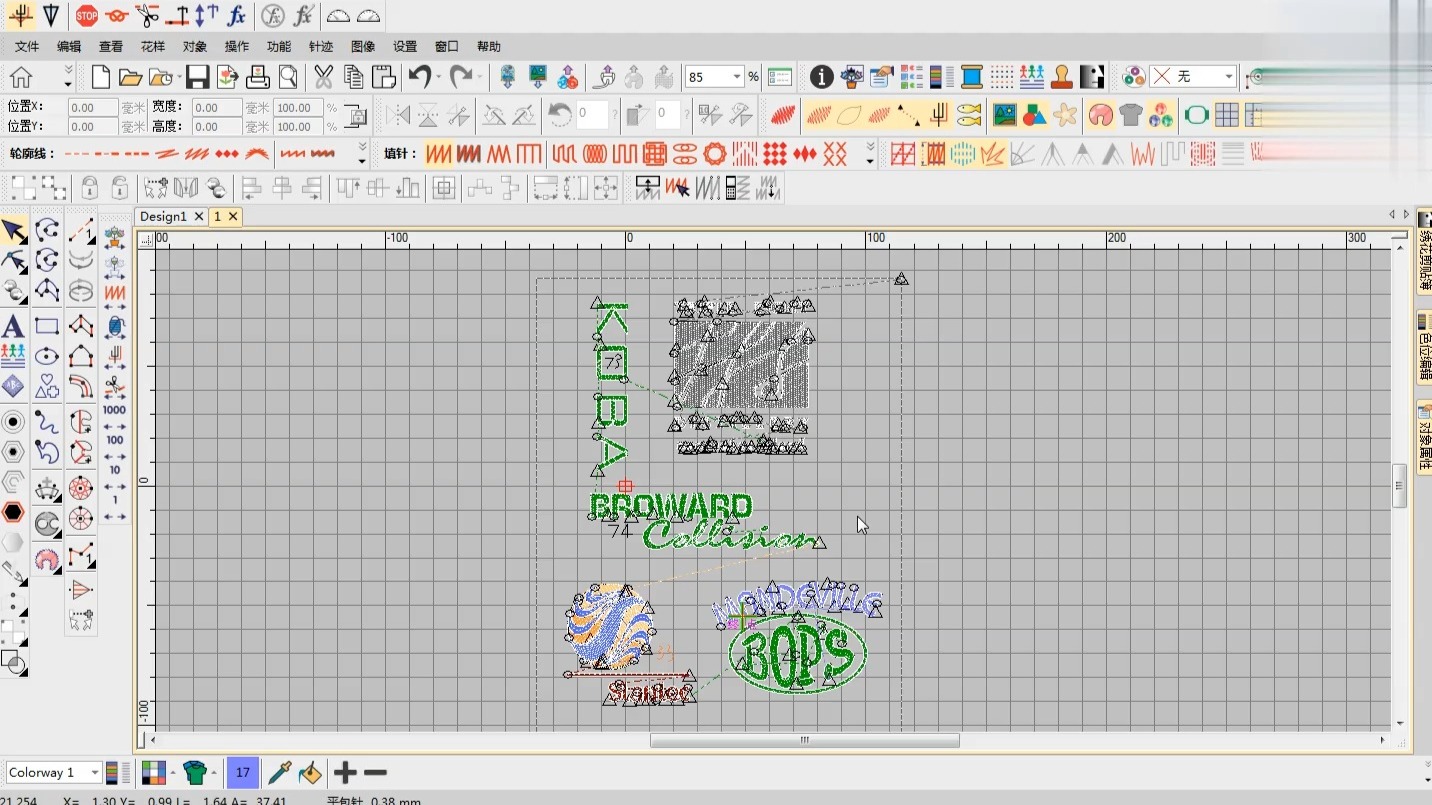The image size is (1432, 805).
Task: Click the print preview magnifier icon
Action: click(288, 77)
